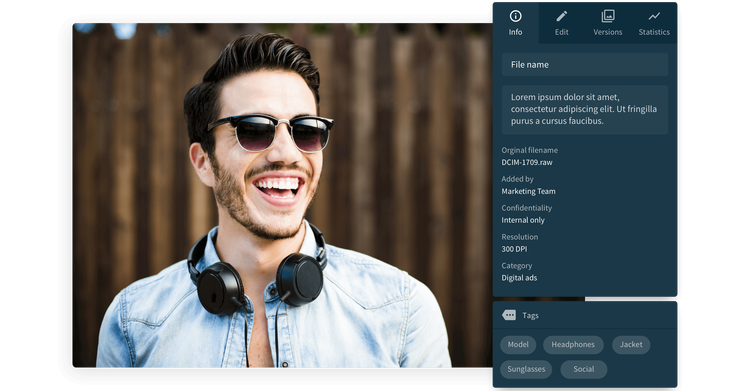
Task: Select the Jacket tag
Action: [x=631, y=345]
